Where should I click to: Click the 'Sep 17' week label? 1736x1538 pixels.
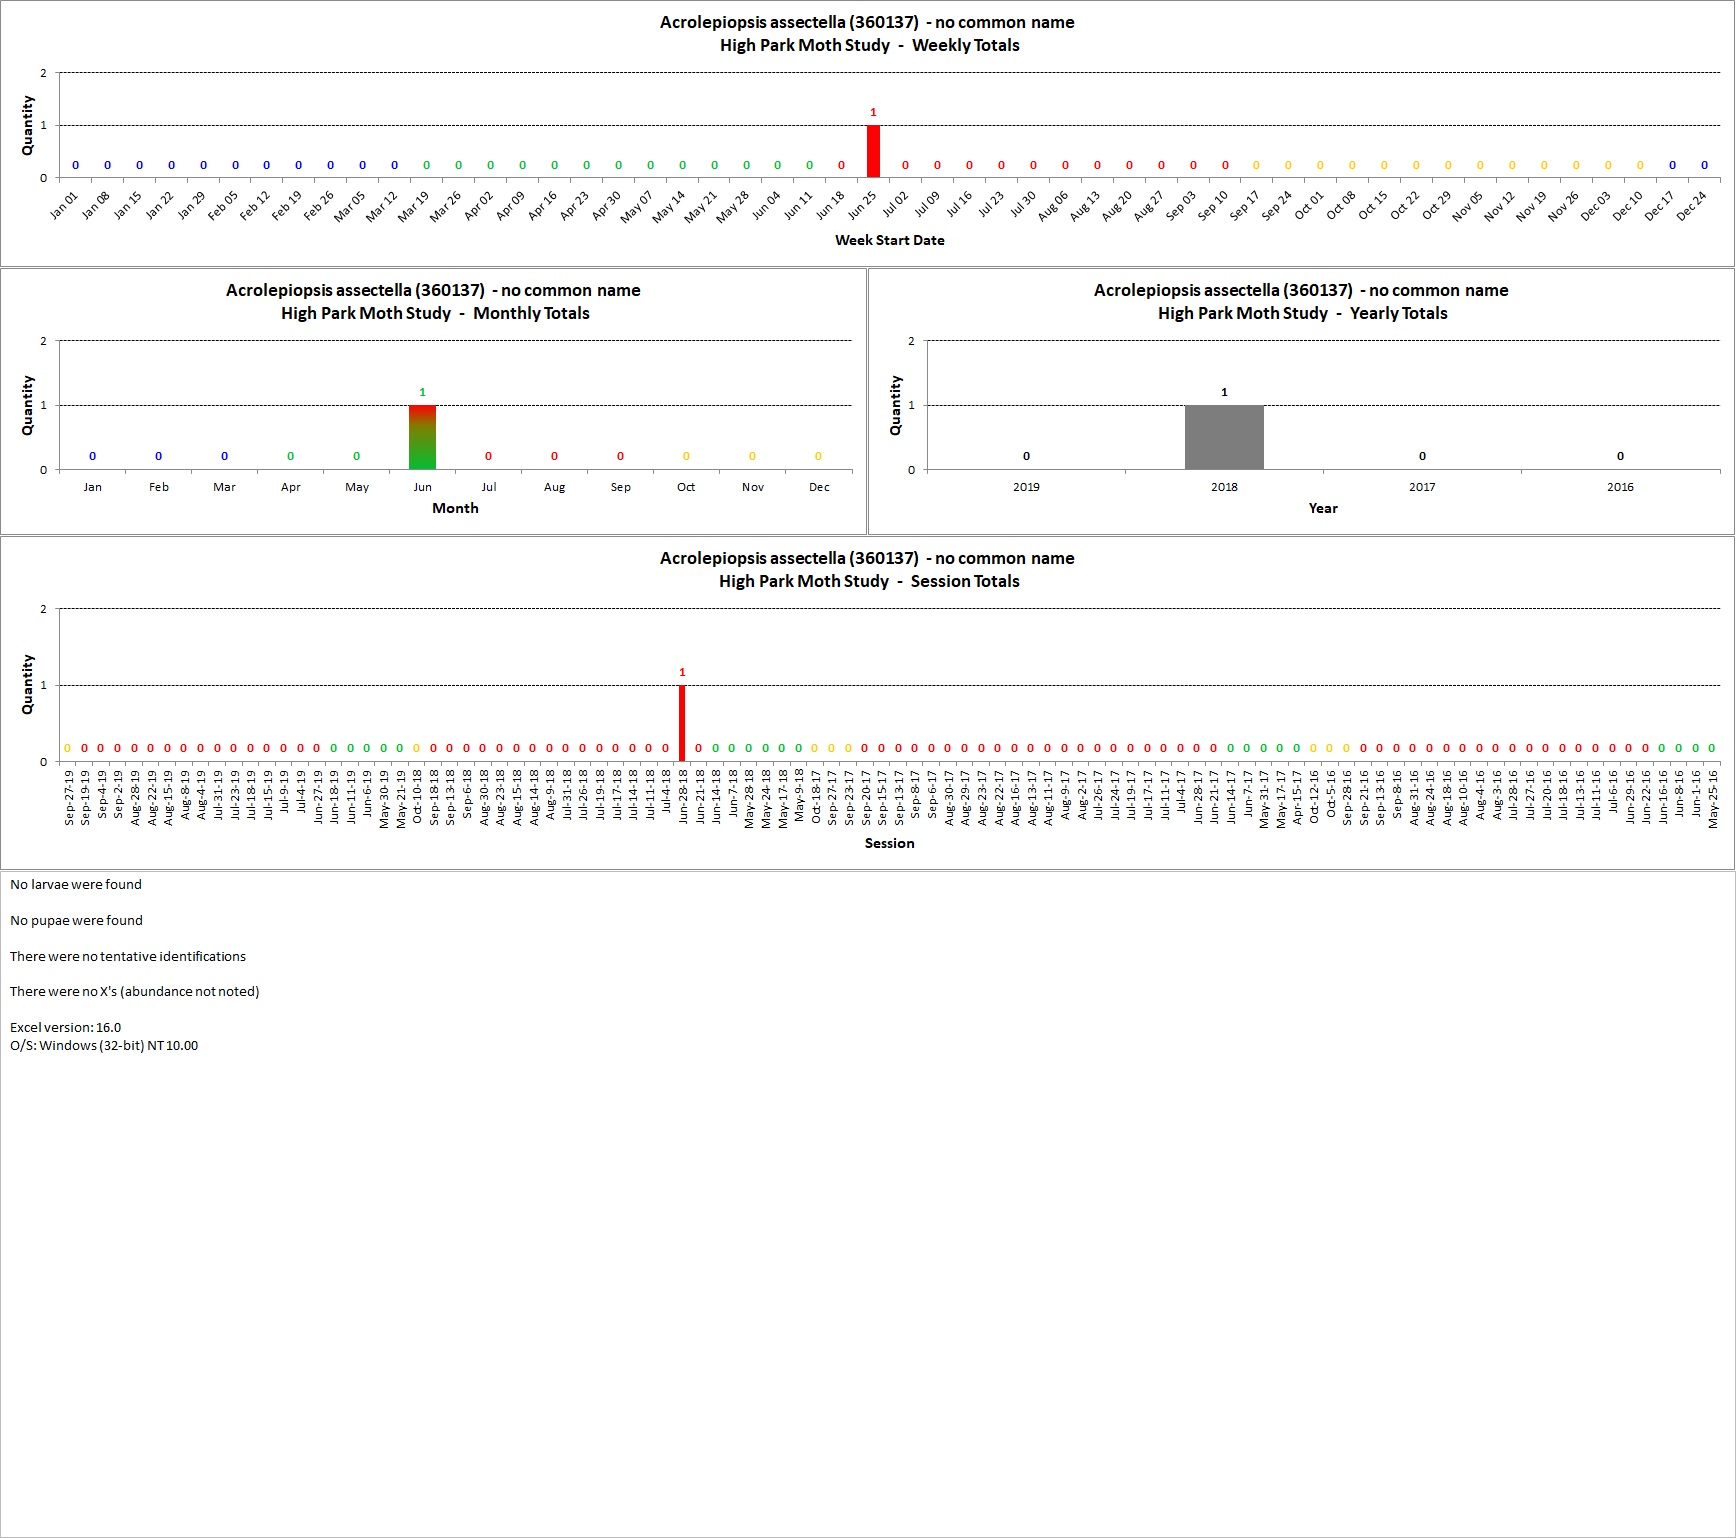(1244, 206)
